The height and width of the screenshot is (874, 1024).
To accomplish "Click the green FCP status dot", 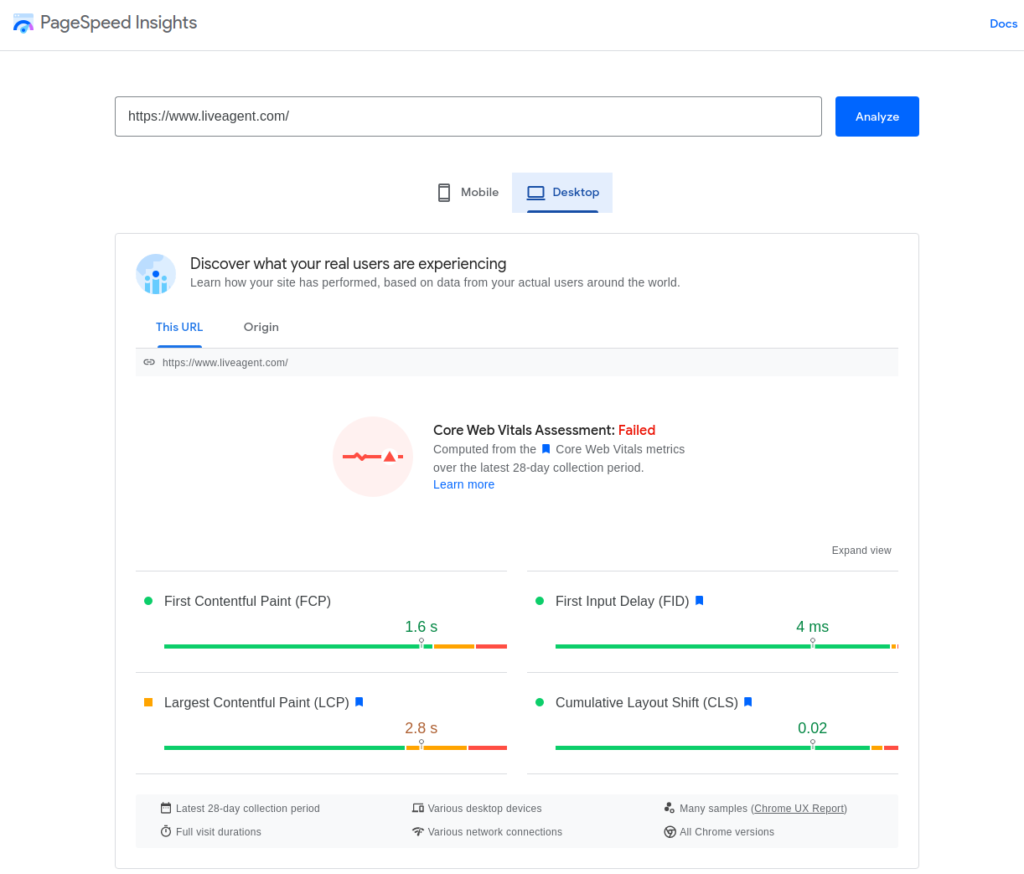I will pos(149,600).
